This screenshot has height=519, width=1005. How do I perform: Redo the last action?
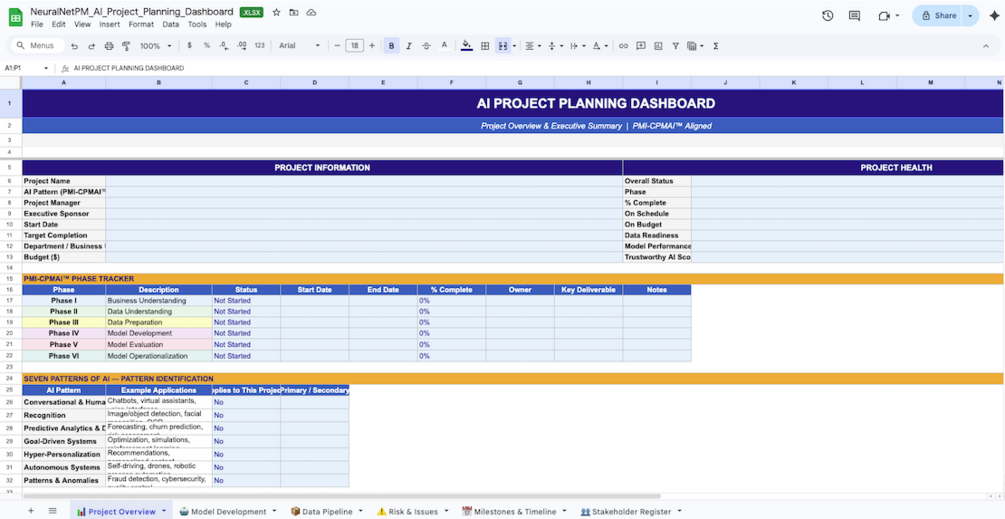(92, 46)
